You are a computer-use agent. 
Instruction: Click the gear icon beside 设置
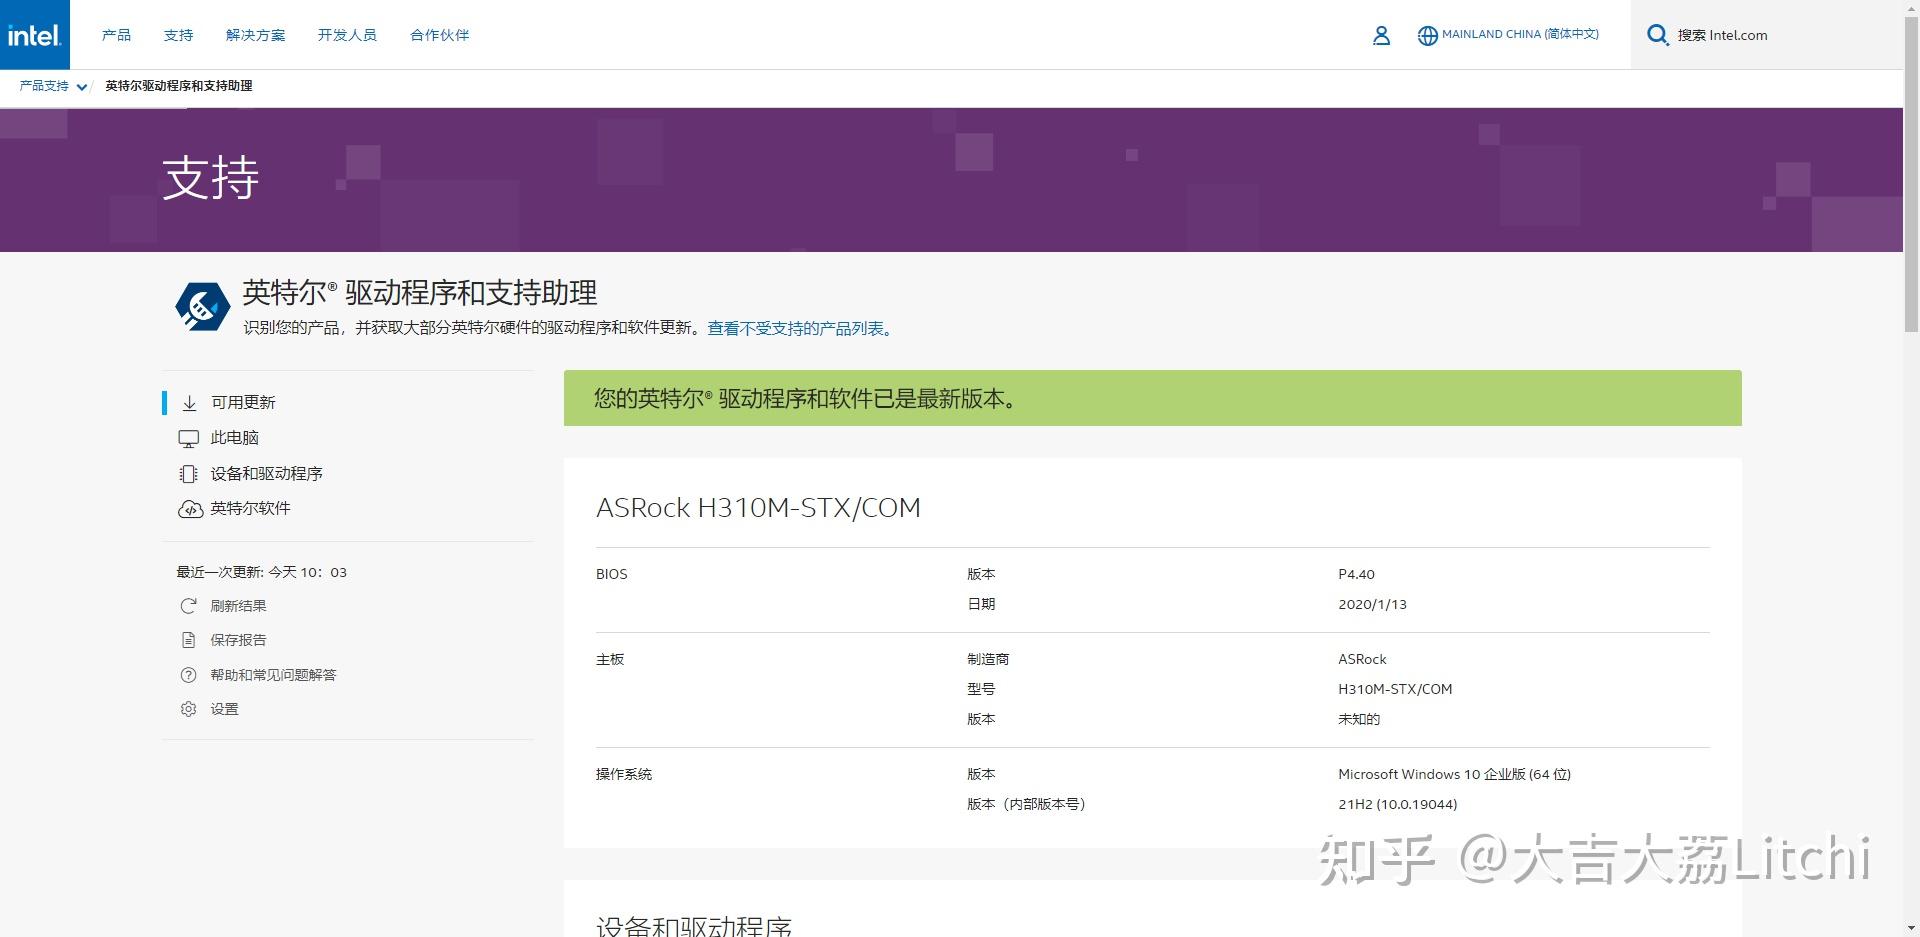pyautogui.click(x=188, y=709)
